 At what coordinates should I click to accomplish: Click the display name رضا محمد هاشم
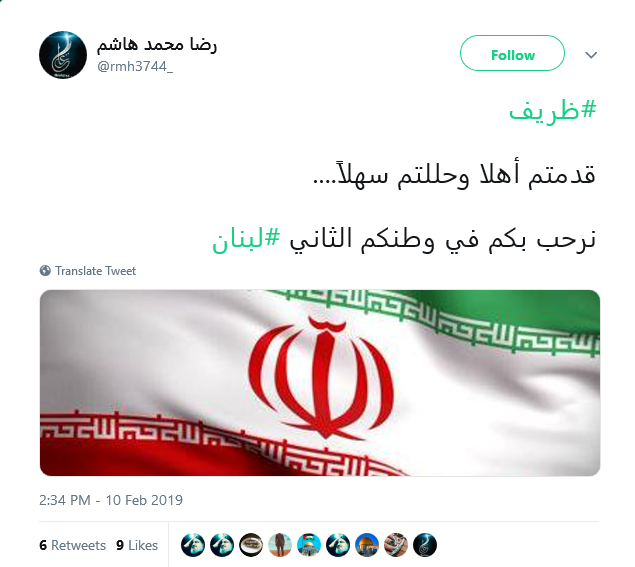(x=157, y=44)
